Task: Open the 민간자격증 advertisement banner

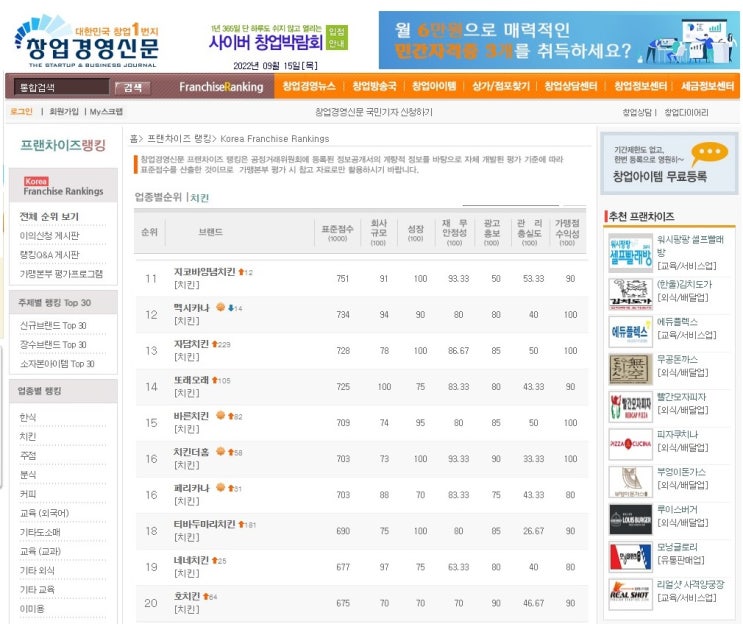Action: click(559, 40)
